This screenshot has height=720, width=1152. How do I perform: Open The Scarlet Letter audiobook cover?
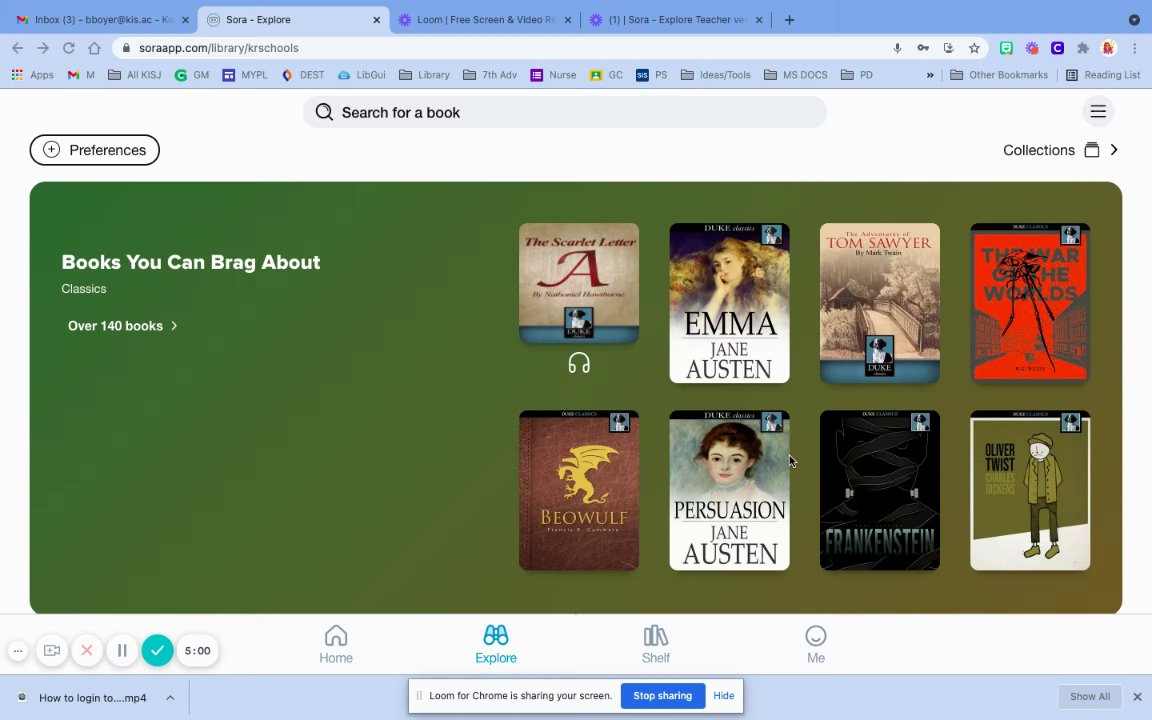pyautogui.click(x=579, y=283)
